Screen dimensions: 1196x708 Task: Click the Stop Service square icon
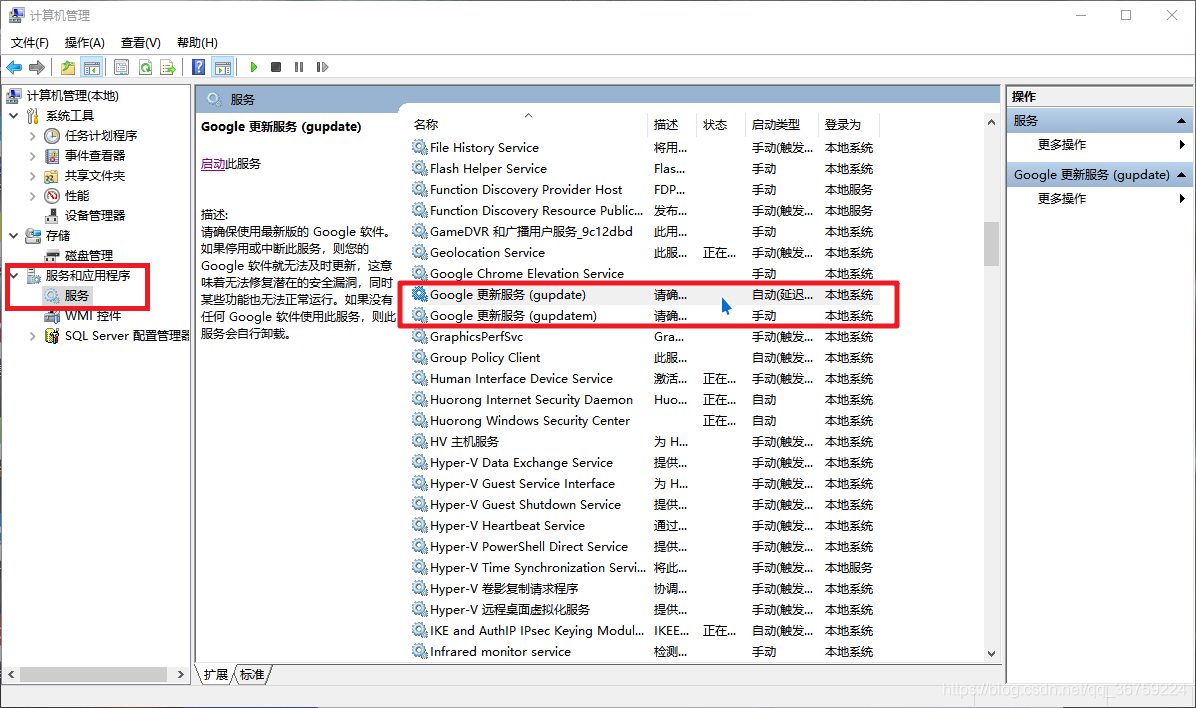coord(276,68)
